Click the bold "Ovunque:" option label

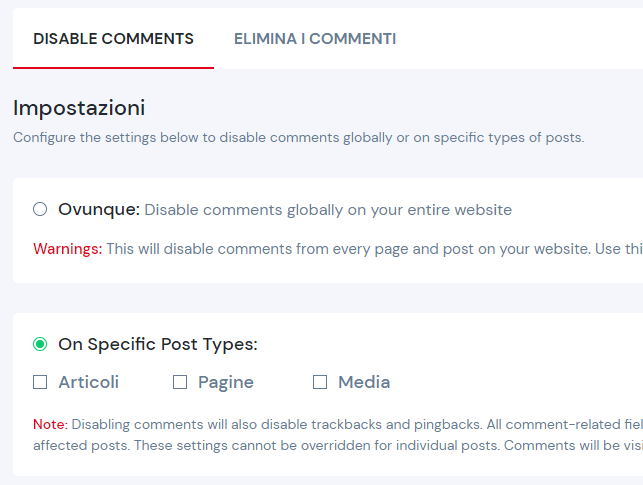(99, 210)
